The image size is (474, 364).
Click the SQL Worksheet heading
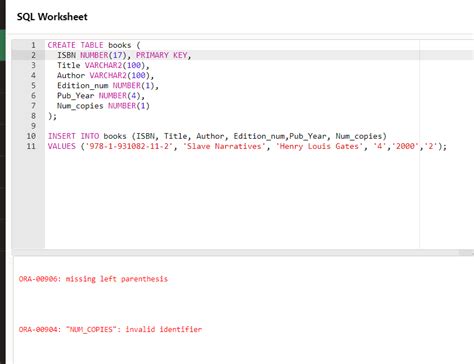[52, 17]
